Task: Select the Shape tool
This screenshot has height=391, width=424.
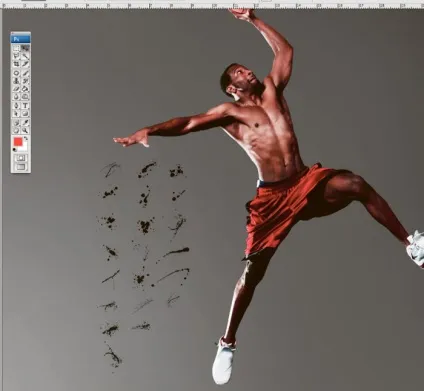Action: tap(25, 114)
